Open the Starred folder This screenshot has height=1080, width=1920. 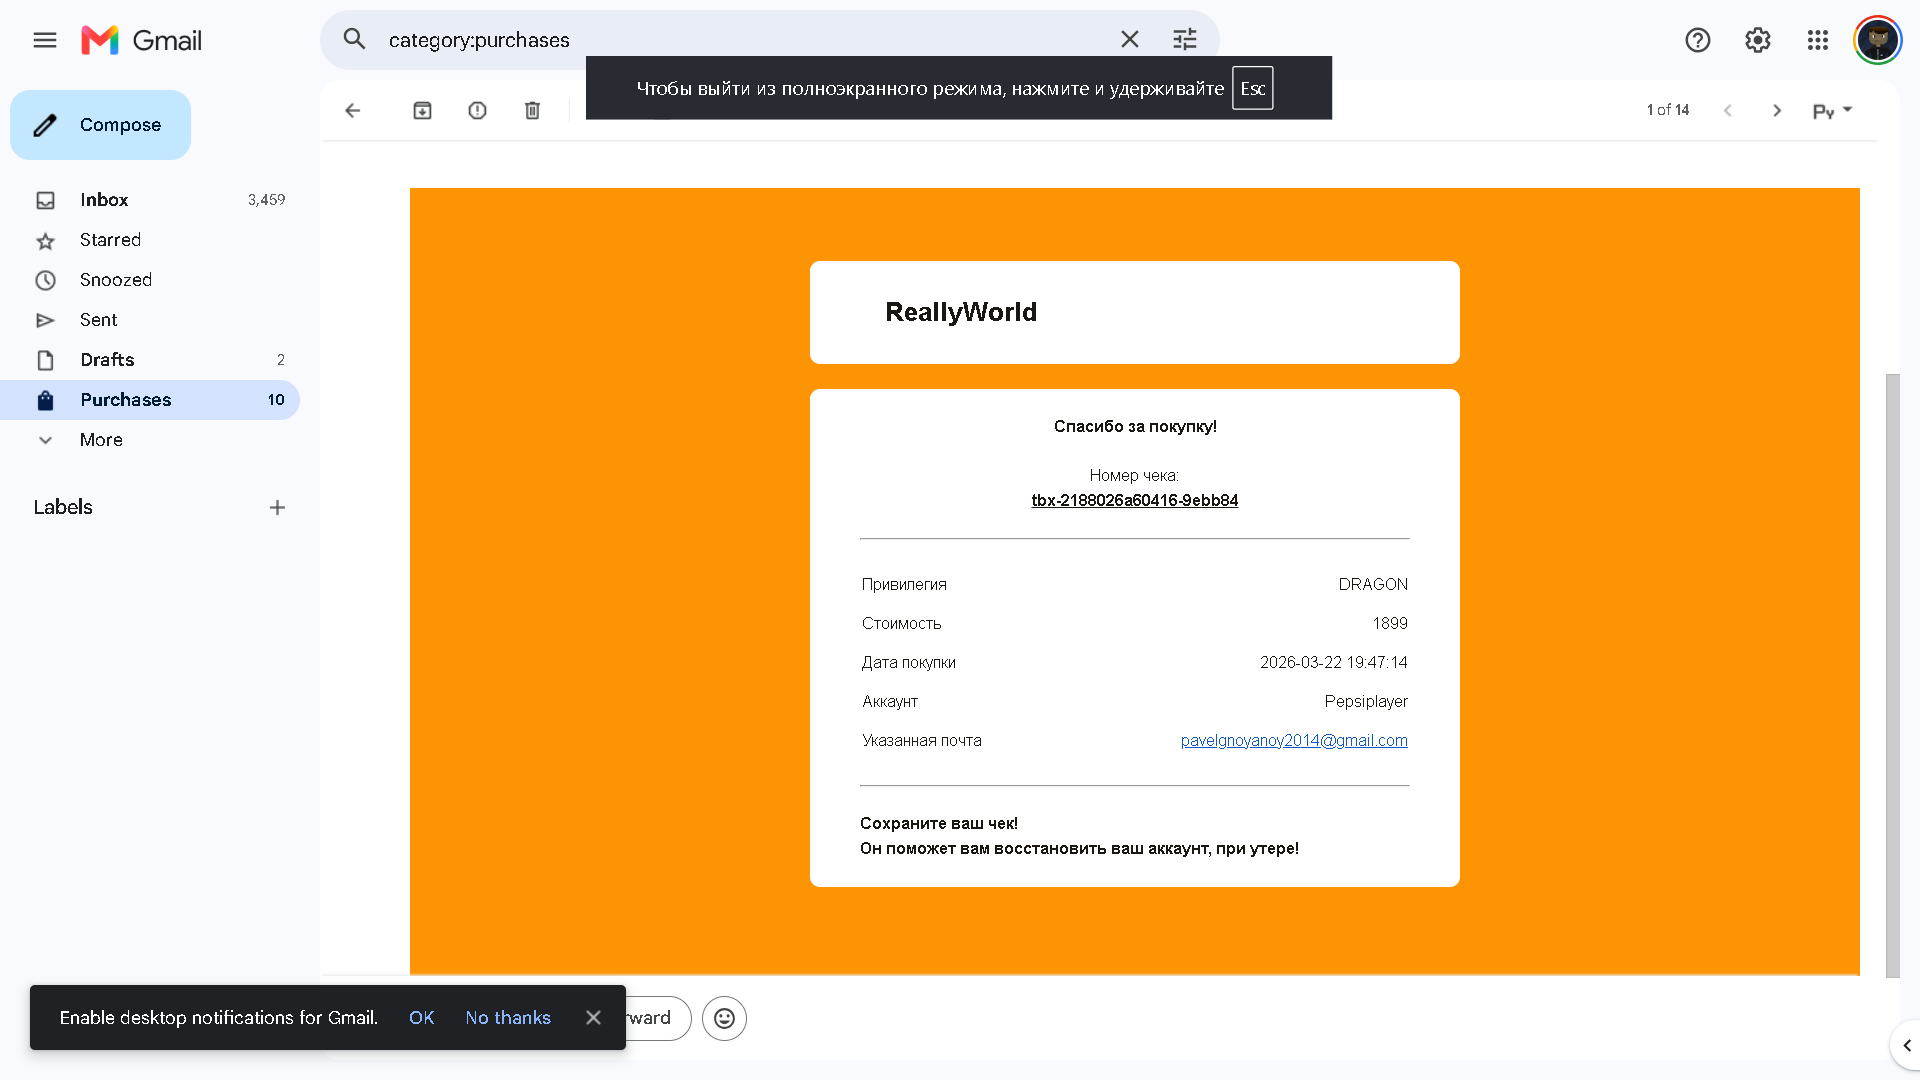(x=150, y=240)
